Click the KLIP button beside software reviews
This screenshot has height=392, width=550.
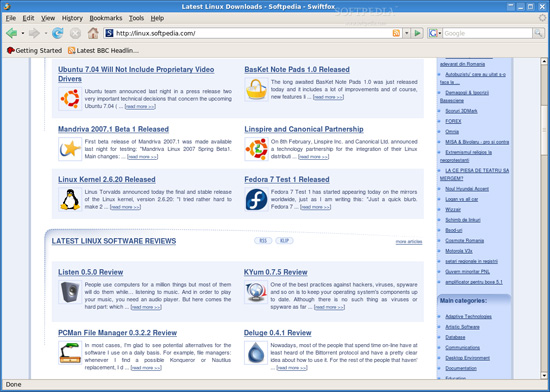click(284, 241)
